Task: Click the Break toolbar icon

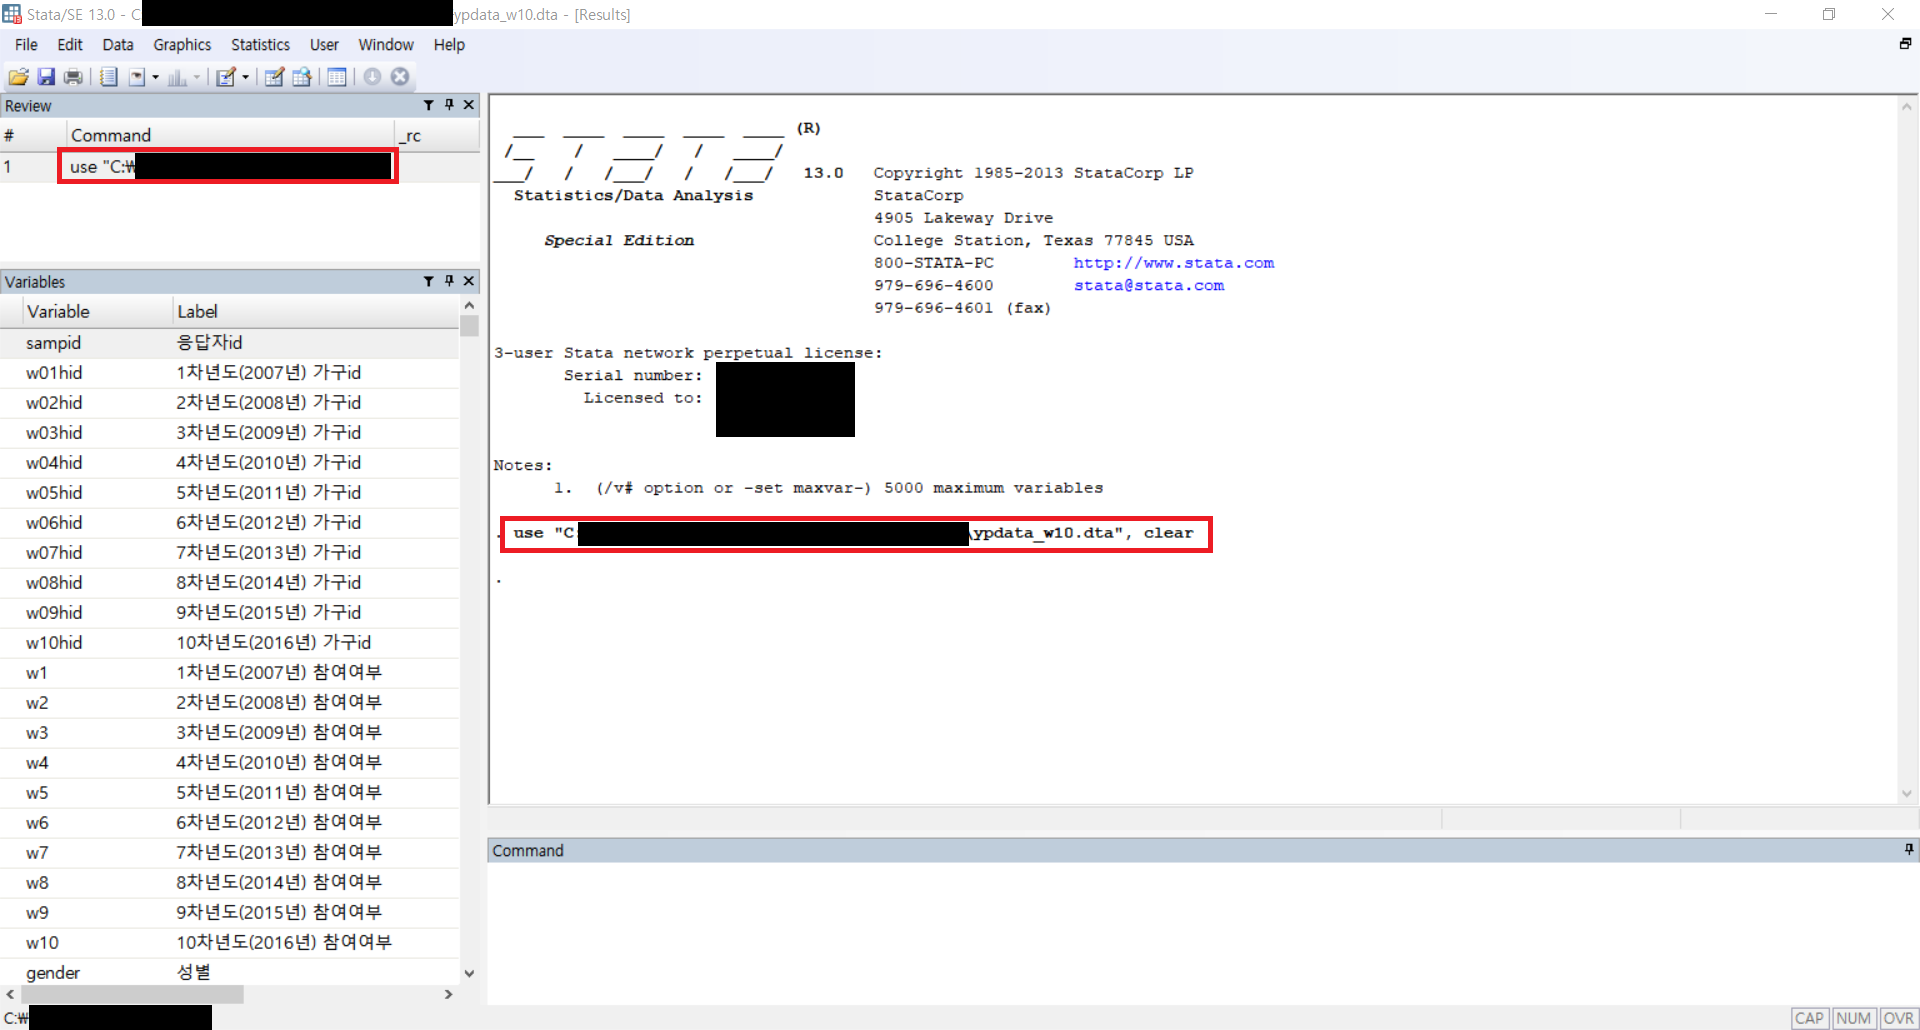Action: coord(400,77)
